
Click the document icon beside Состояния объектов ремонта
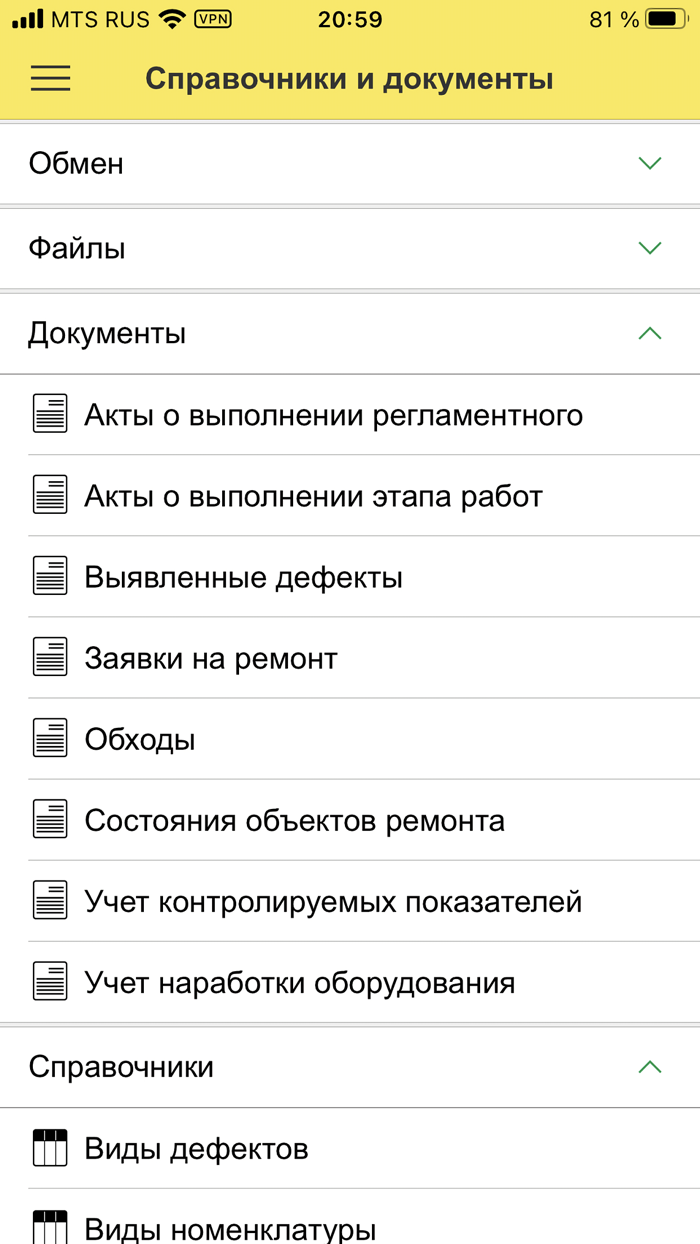(49, 820)
